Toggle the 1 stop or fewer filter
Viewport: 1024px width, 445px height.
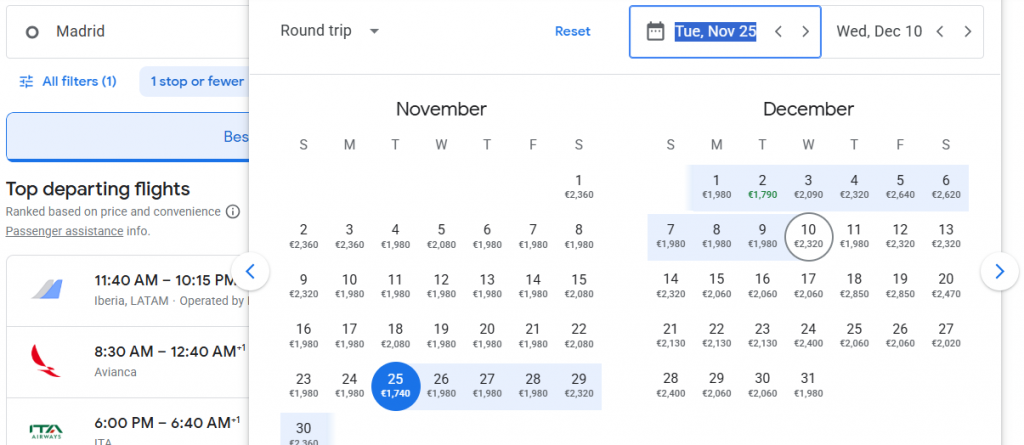tap(197, 82)
